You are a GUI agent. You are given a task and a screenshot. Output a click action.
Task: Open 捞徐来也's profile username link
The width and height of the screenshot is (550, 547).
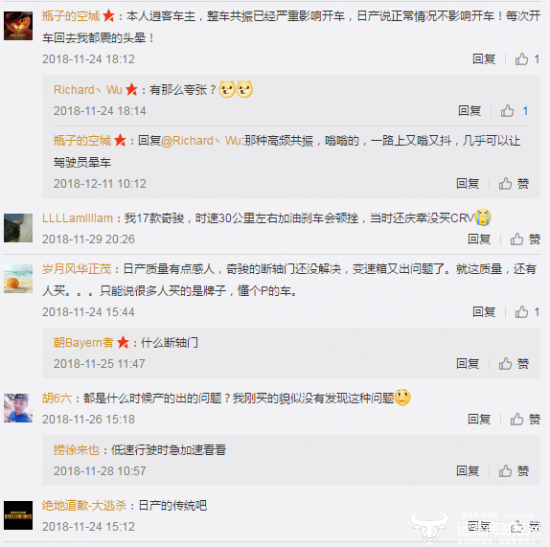(76, 450)
